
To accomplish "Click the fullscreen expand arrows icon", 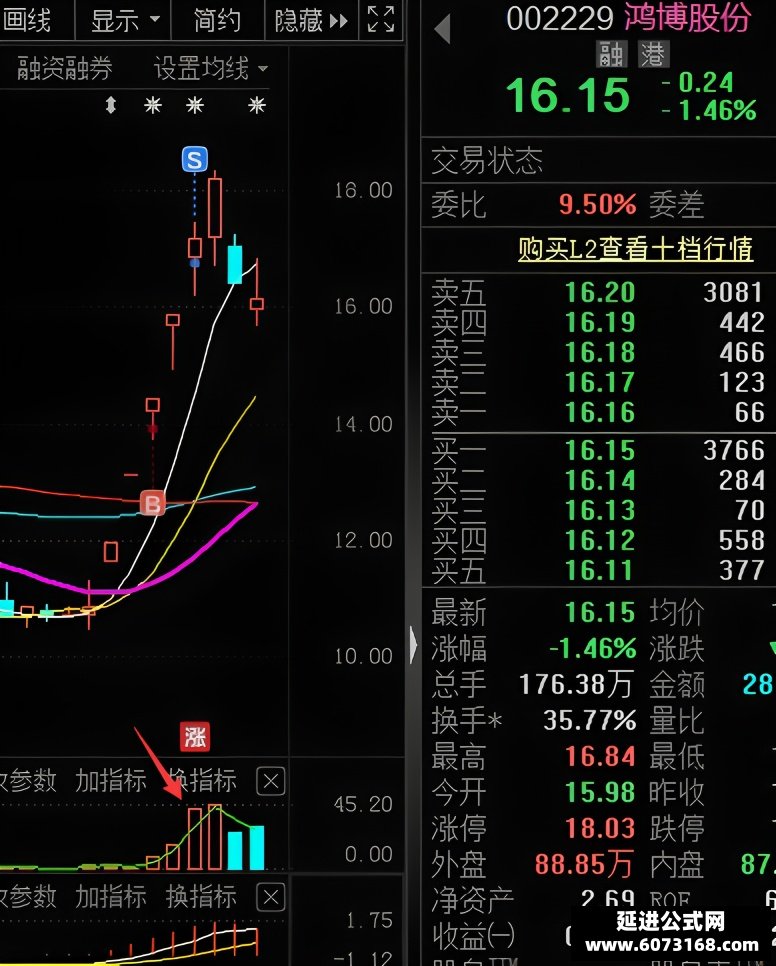I will (x=381, y=19).
